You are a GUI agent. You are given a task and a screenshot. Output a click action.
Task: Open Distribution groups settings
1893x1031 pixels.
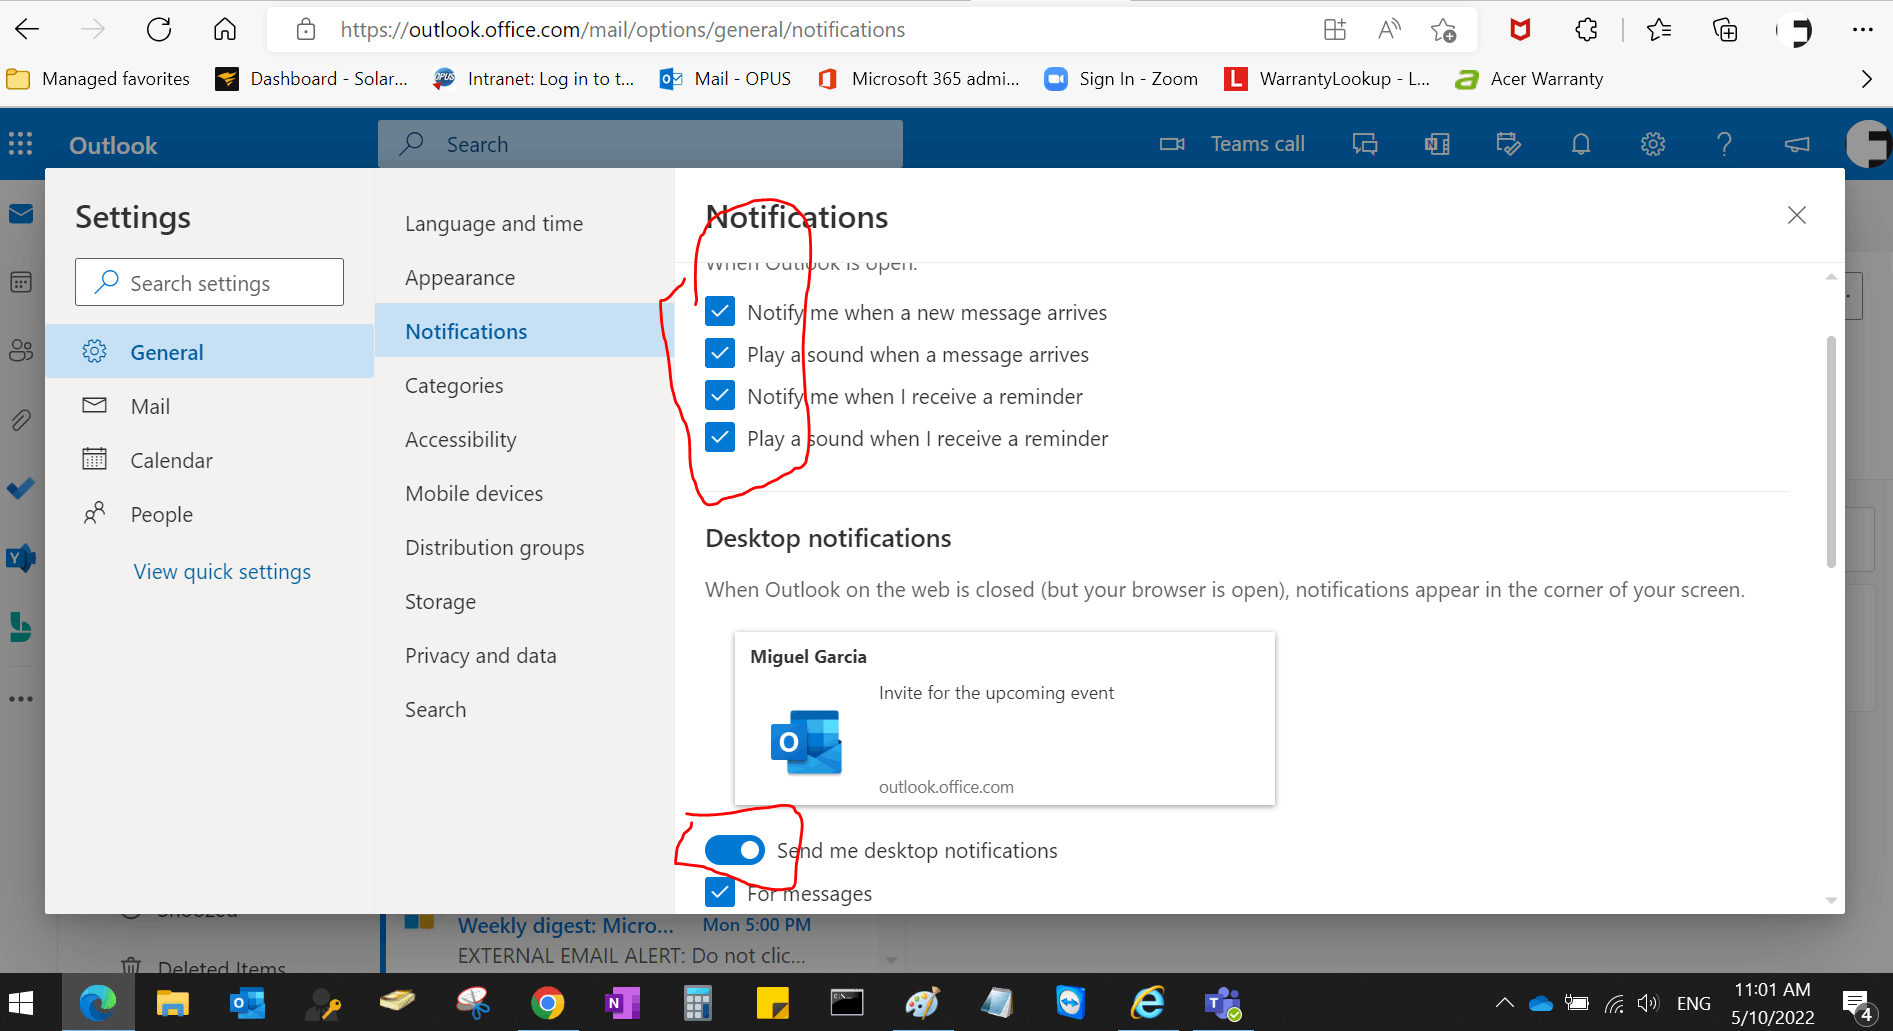coord(525,548)
